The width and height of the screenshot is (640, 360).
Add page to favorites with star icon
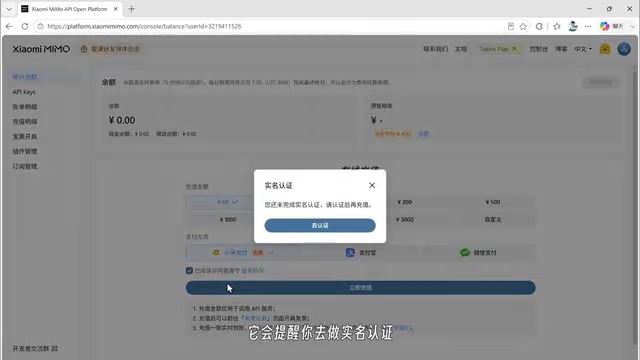pos(523,26)
